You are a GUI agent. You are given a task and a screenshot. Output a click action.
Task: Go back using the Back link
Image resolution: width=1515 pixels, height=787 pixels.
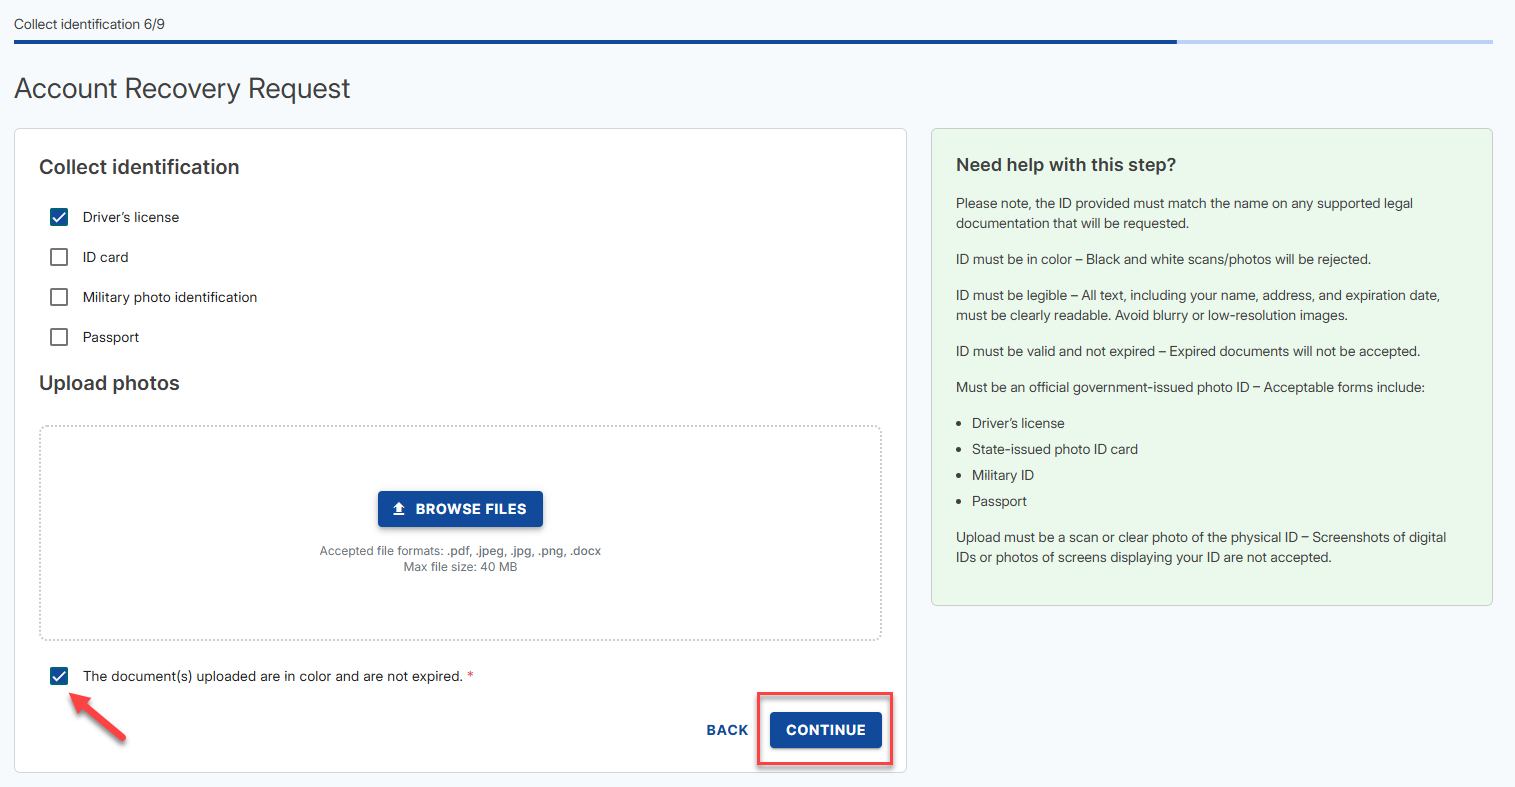coord(727,730)
